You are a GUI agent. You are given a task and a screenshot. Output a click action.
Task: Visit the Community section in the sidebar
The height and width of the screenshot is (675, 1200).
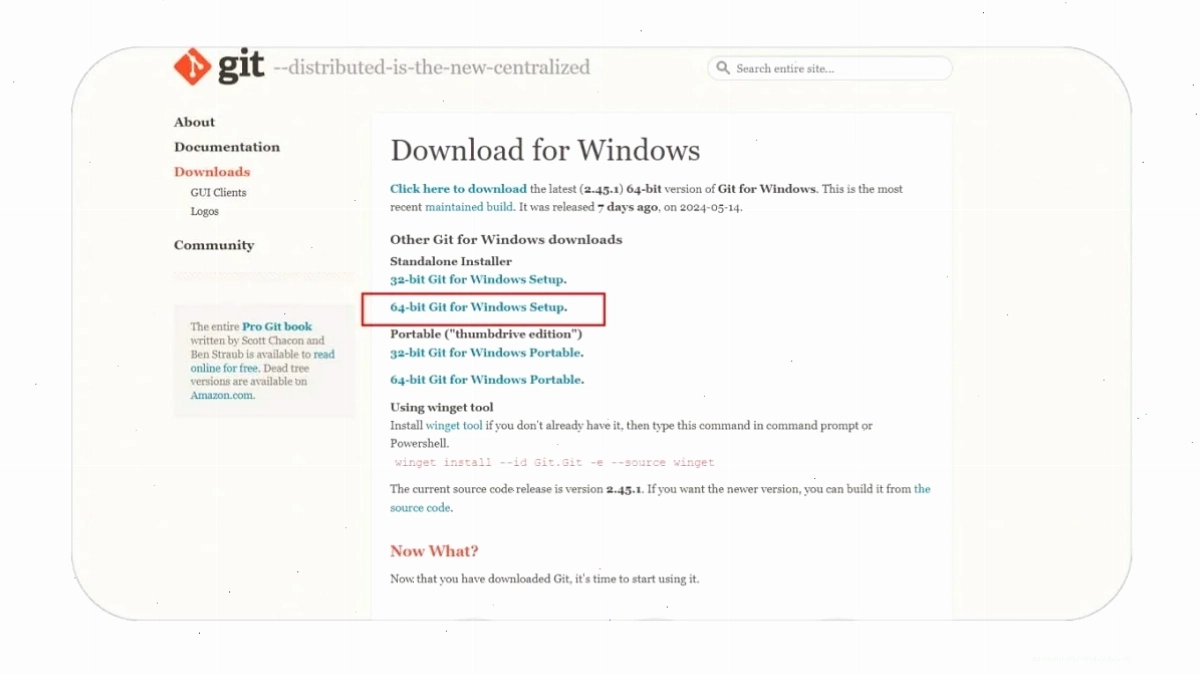[x=214, y=245]
